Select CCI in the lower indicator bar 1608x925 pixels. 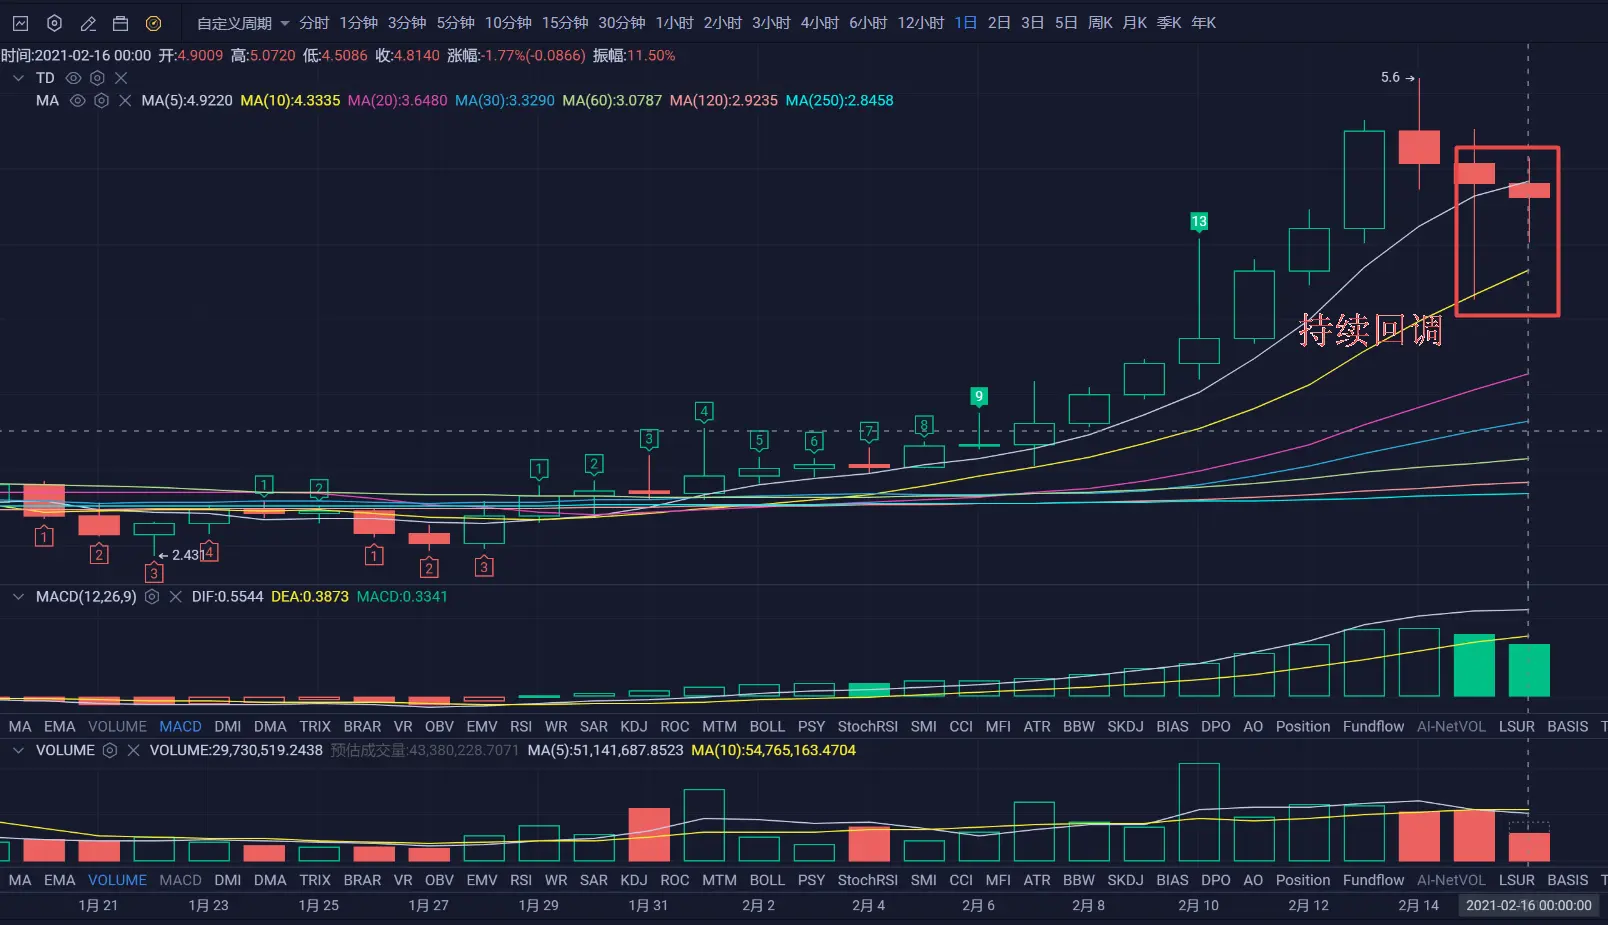pos(960,881)
